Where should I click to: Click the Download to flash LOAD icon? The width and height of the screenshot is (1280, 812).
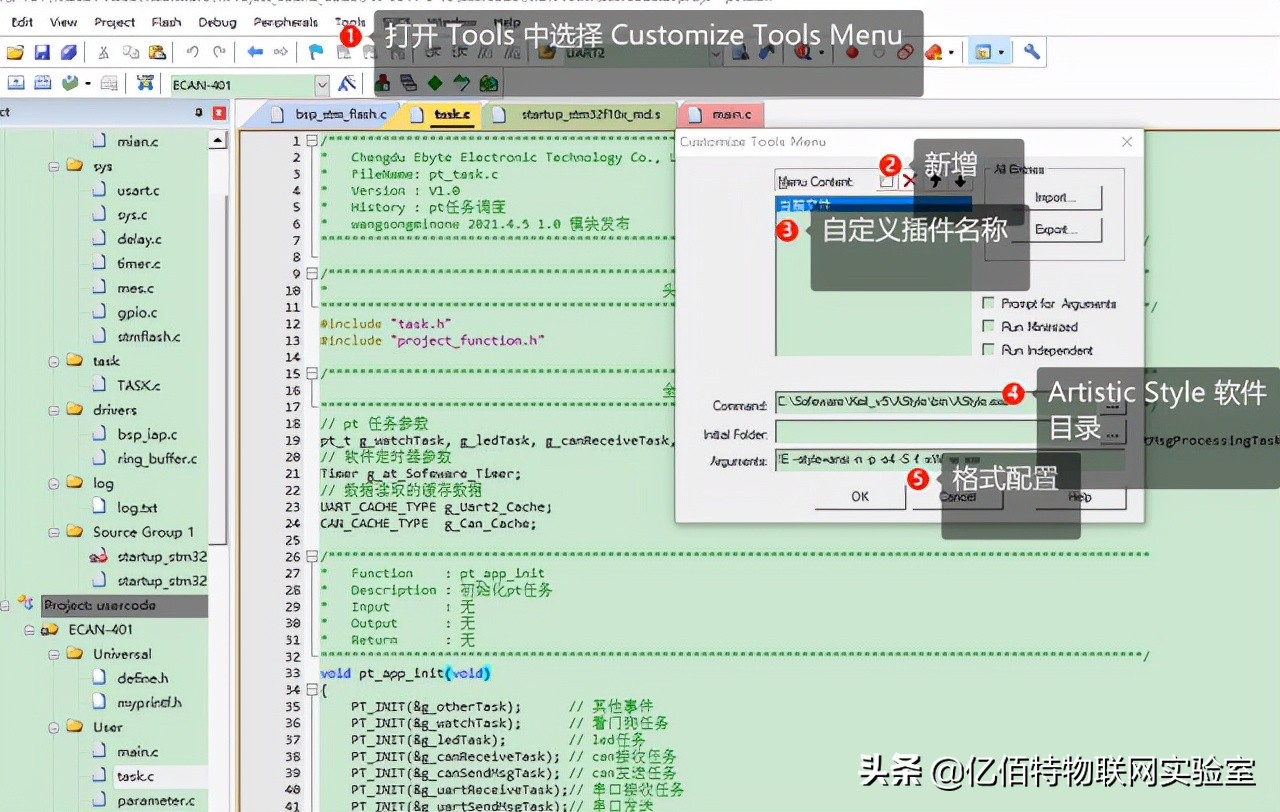pos(146,83)
